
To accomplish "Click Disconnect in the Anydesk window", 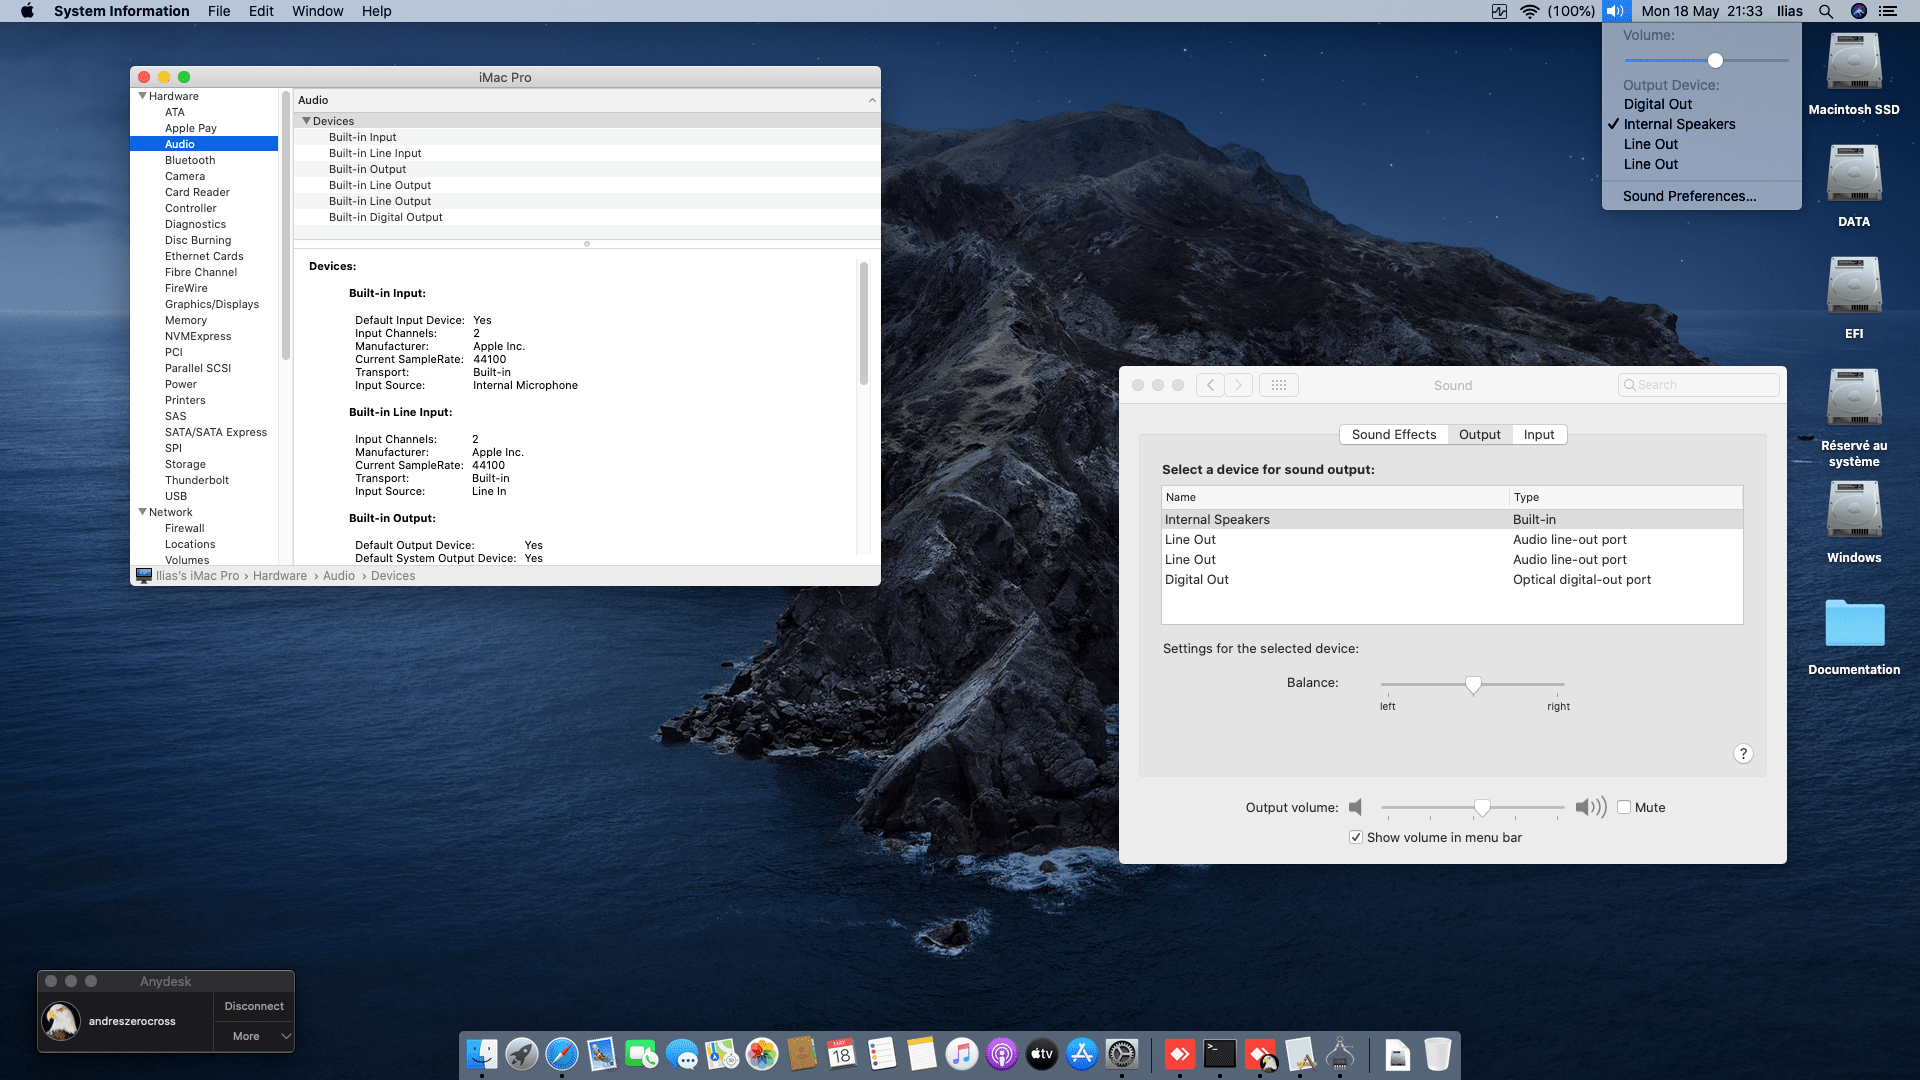I will (254, 1006).
